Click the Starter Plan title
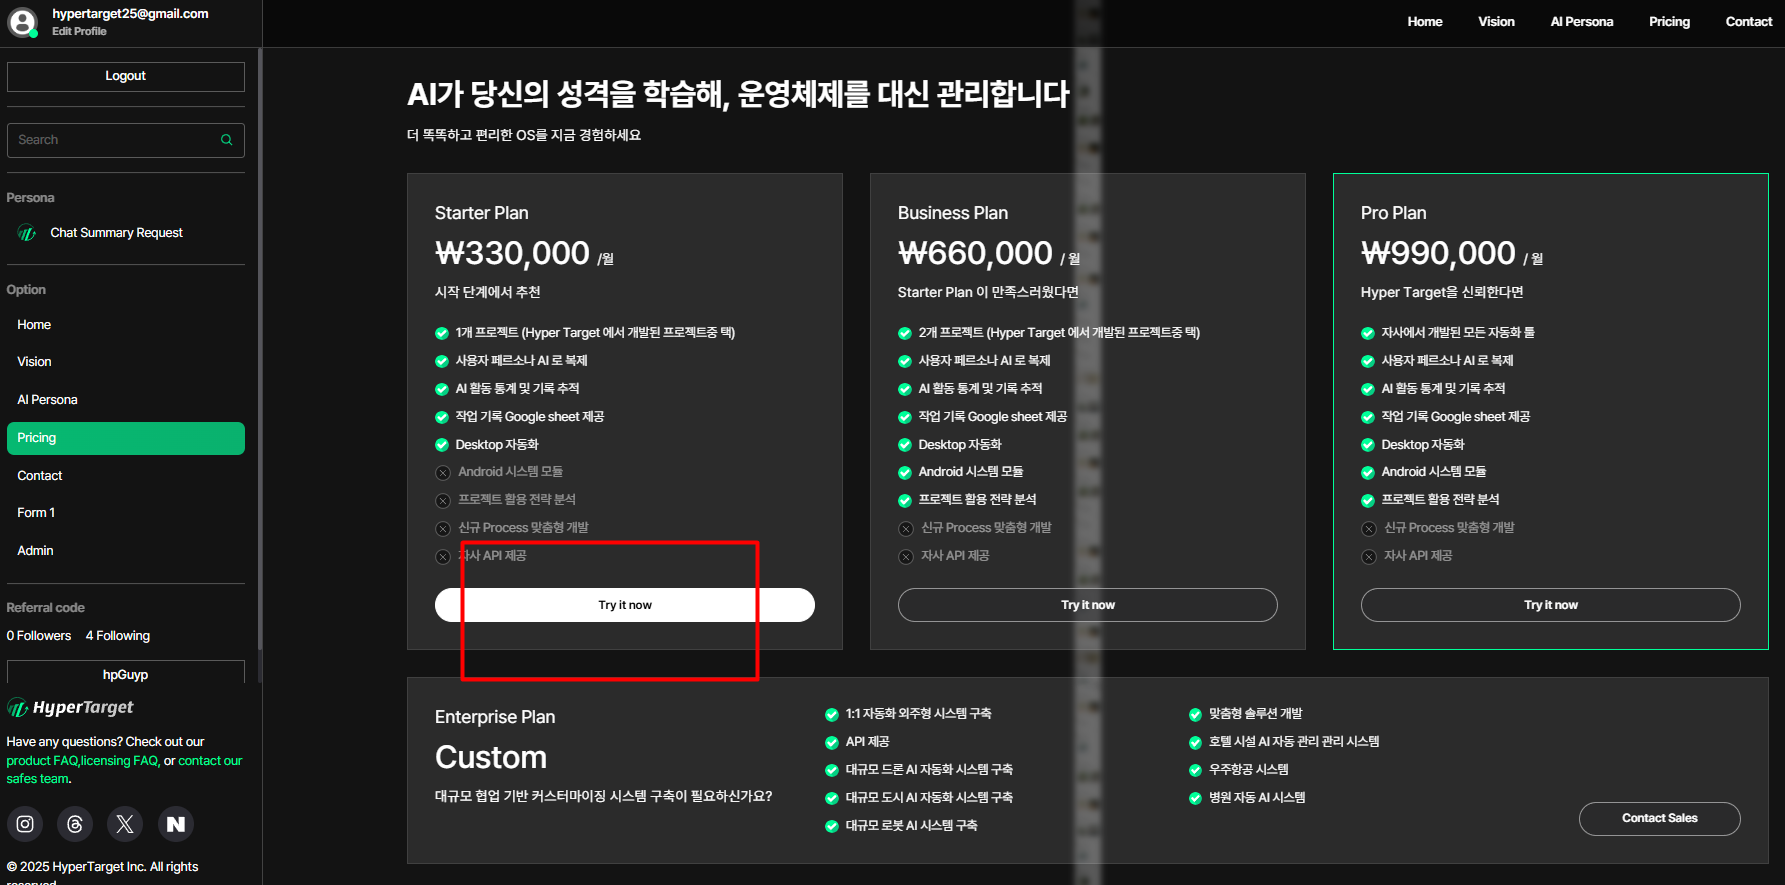Viewport: 1785px width, 885px height. tap(482, 213)
